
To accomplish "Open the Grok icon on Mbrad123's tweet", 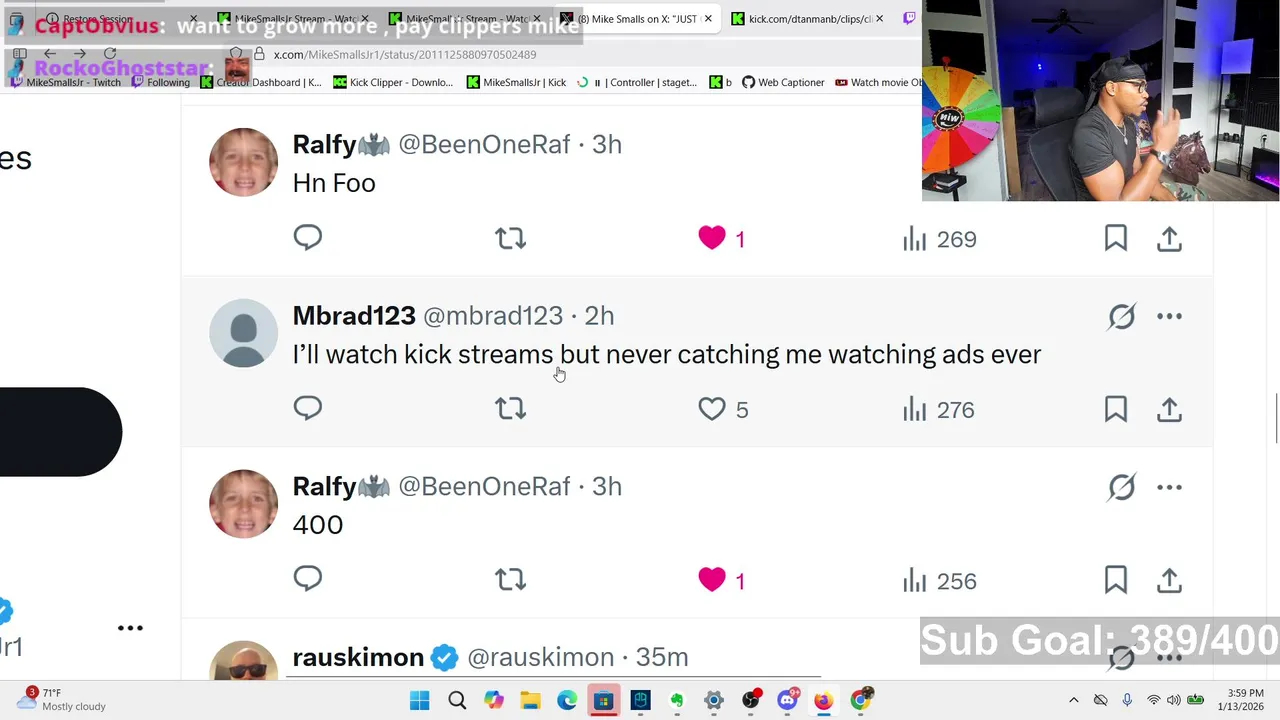I will point(1121,317).
